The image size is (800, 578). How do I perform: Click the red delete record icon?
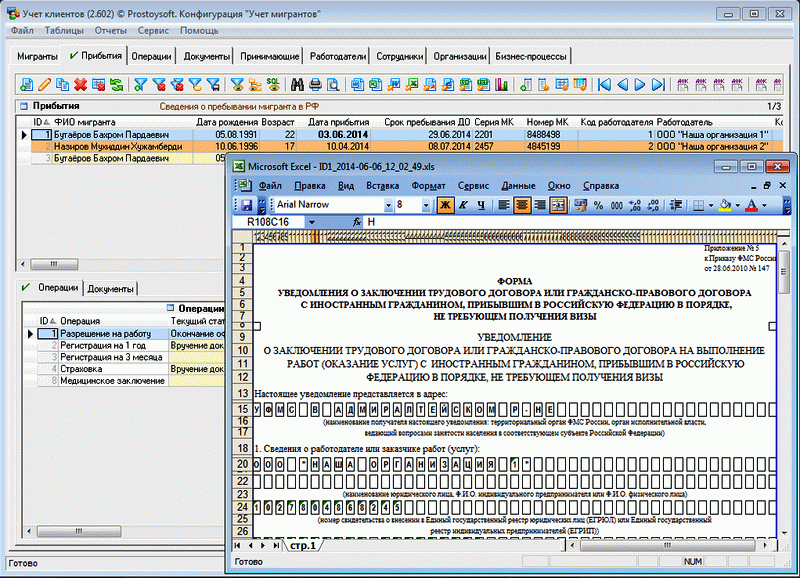pyautogui.click(x=81, y=84)
